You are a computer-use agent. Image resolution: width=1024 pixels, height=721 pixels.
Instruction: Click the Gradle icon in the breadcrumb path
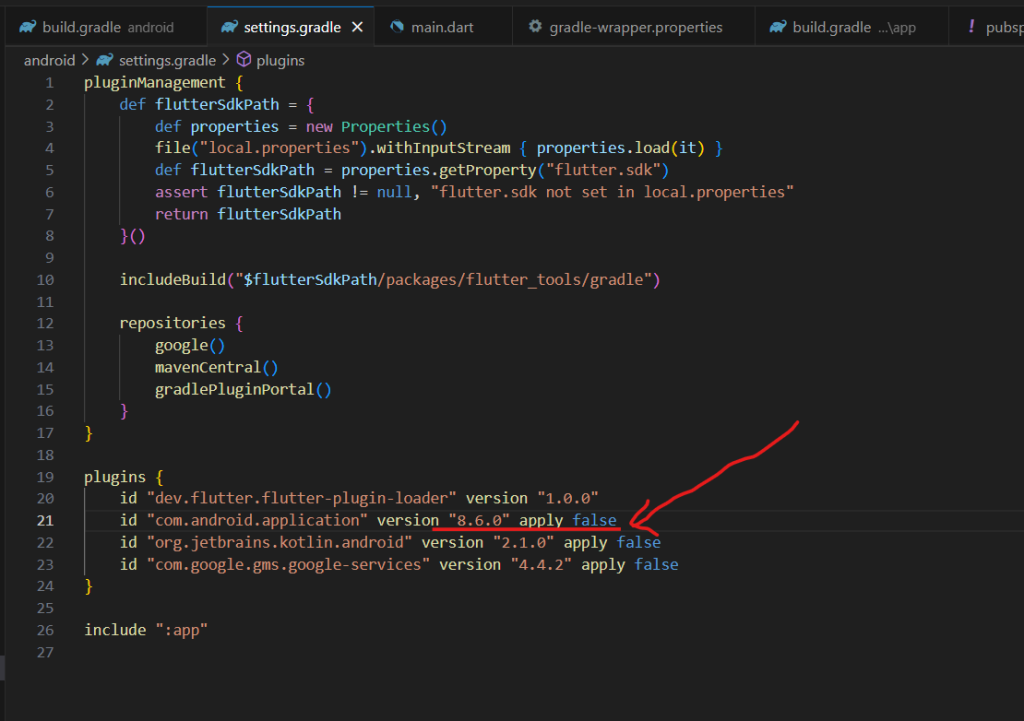pyautogui.click(x=105, y=61)
